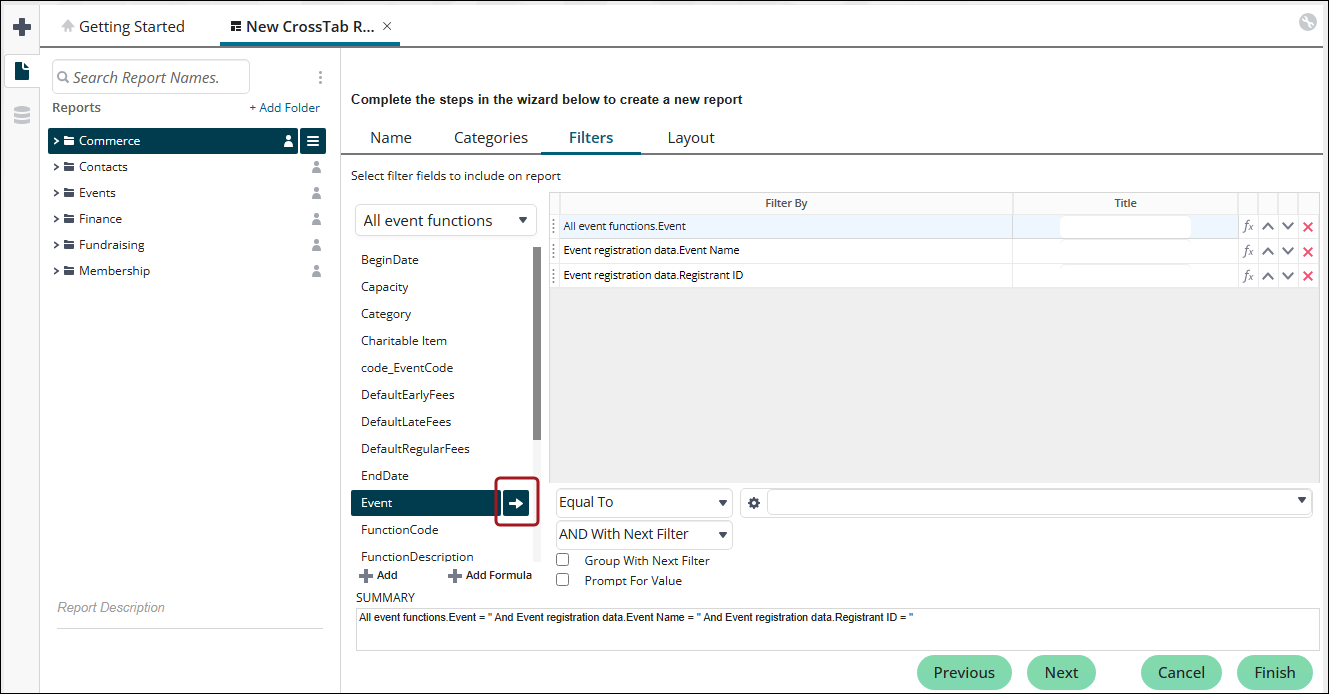The image size is (1329, 694).
Task: Expand the Events folder
Action: (57, 193)
